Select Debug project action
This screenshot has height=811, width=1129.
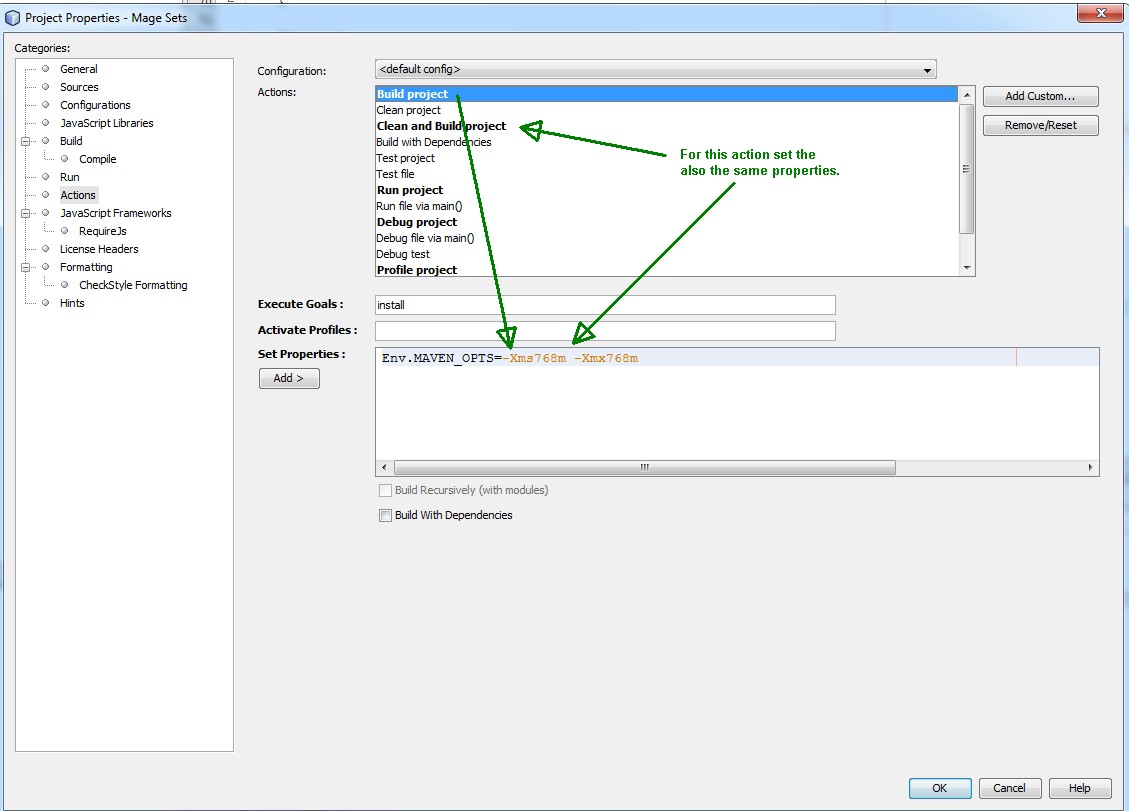416,222
